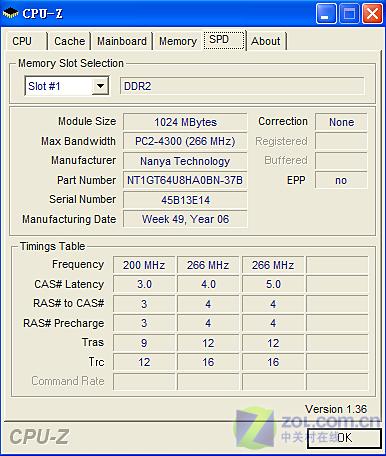Click the Max Bandwidth label
386x456 pixels.
click(78, 141)
